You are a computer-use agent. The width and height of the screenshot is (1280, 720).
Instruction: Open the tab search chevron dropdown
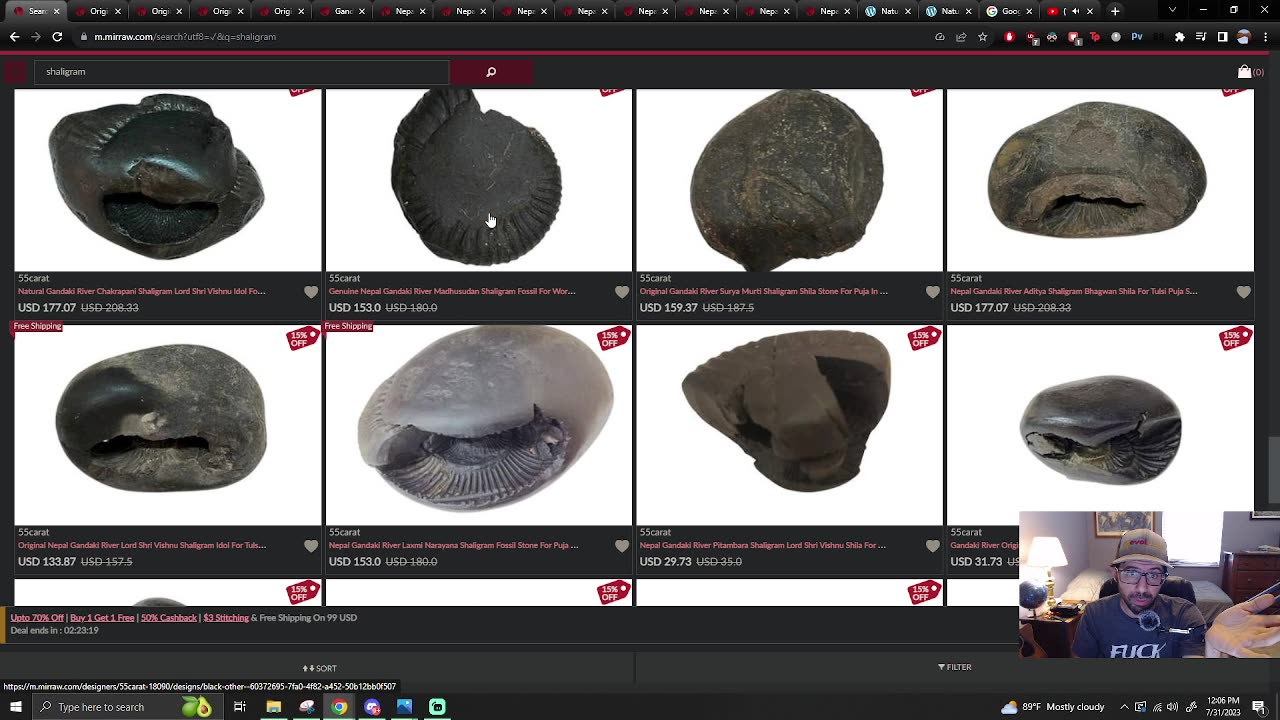tap(1172, 11)
